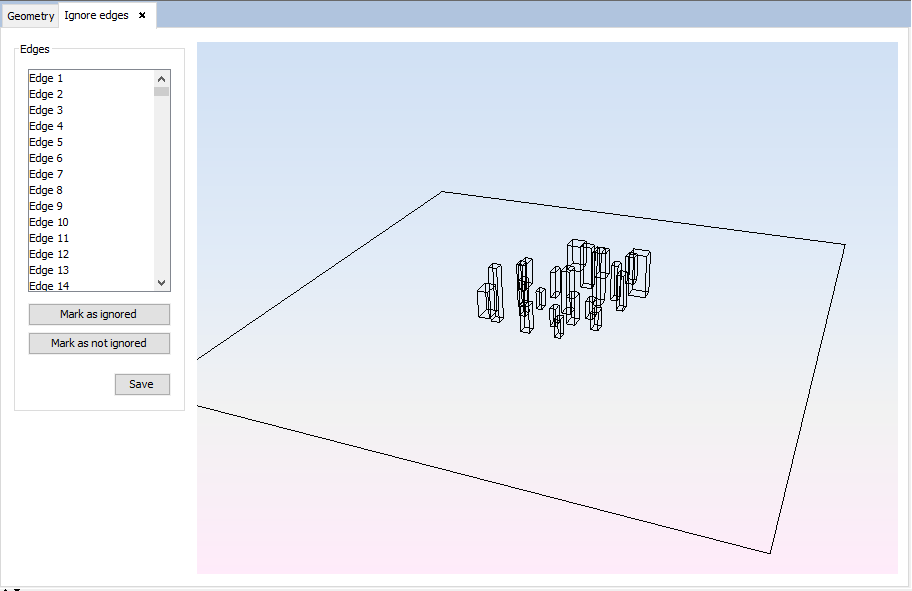The width and height of the screenshot is (912, 591).
Task: Choose Edge 3 from the Edges list
Action: (x=46, y=110)
